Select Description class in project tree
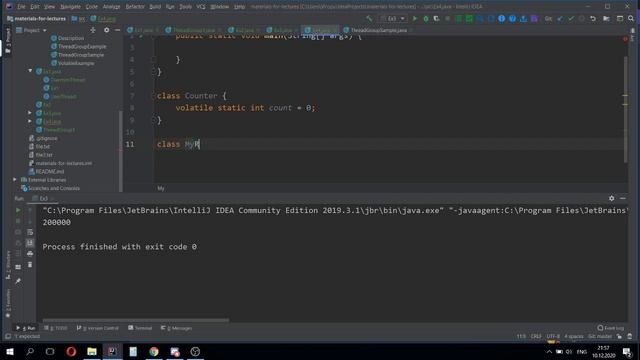This screenshot has width=640, height=360. pyautogui.click(x=71, y=38)
